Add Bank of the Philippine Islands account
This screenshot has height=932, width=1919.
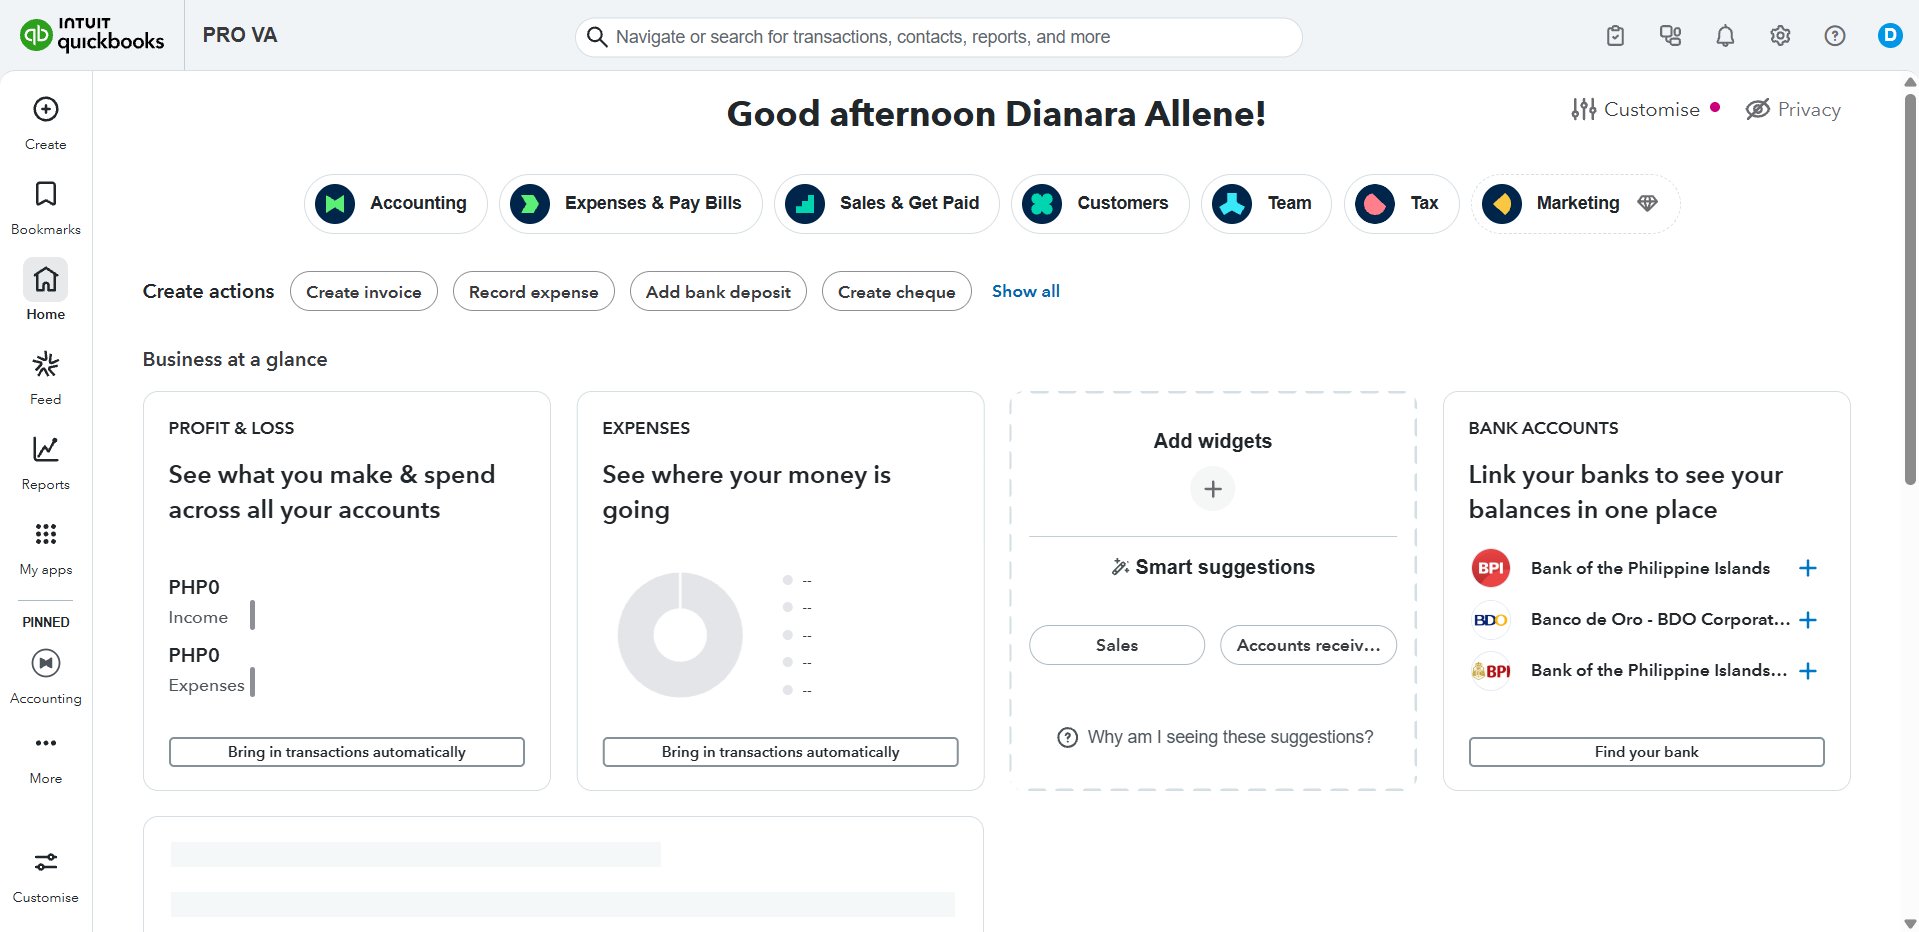pos(1808,568)
